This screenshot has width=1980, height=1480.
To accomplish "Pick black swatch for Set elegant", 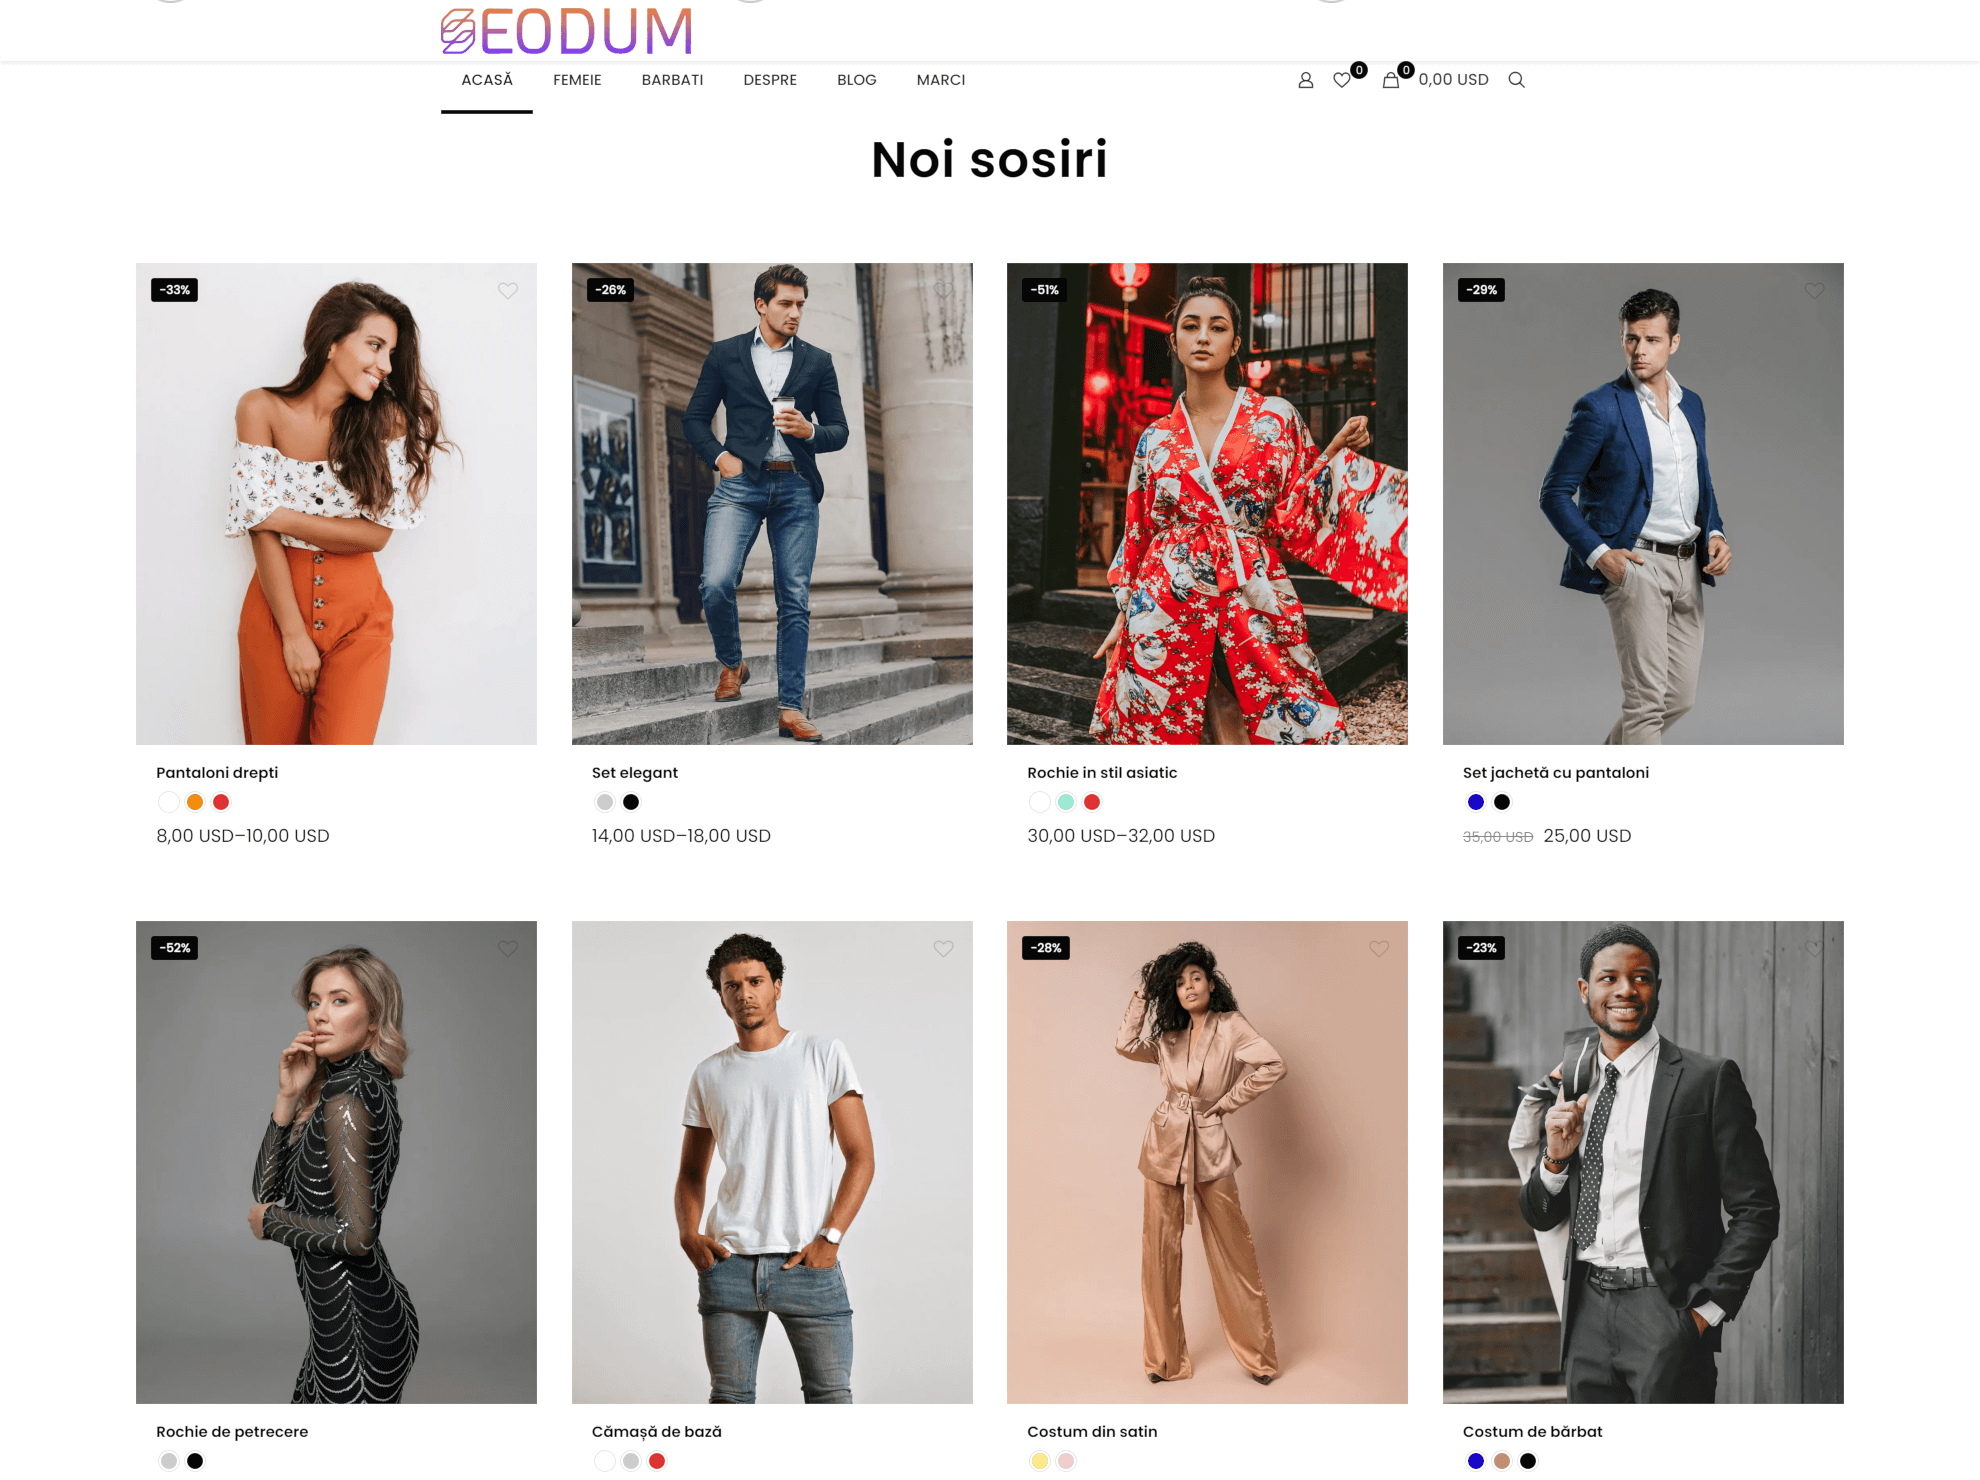I will coord(631,802).
